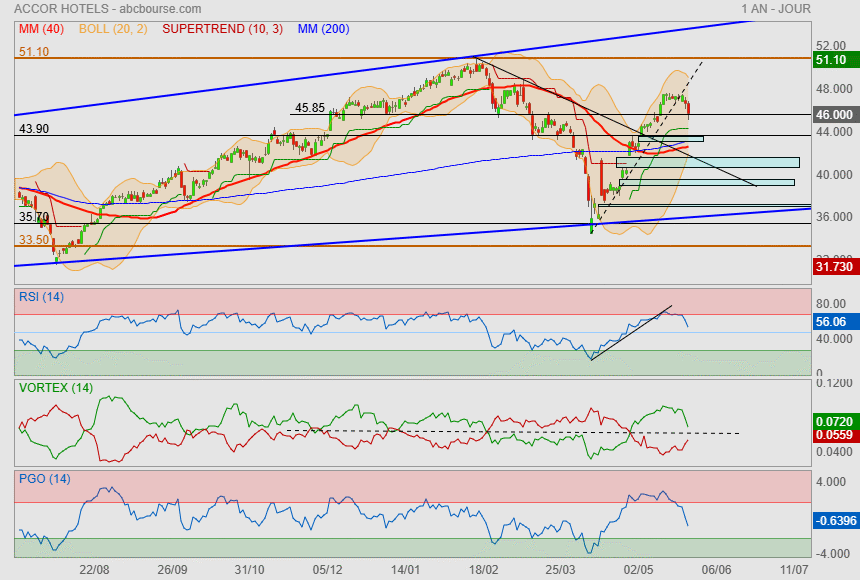Click the largest light-blue gap zone rectangle
The image size is (860, 580).
coord(708,162)
